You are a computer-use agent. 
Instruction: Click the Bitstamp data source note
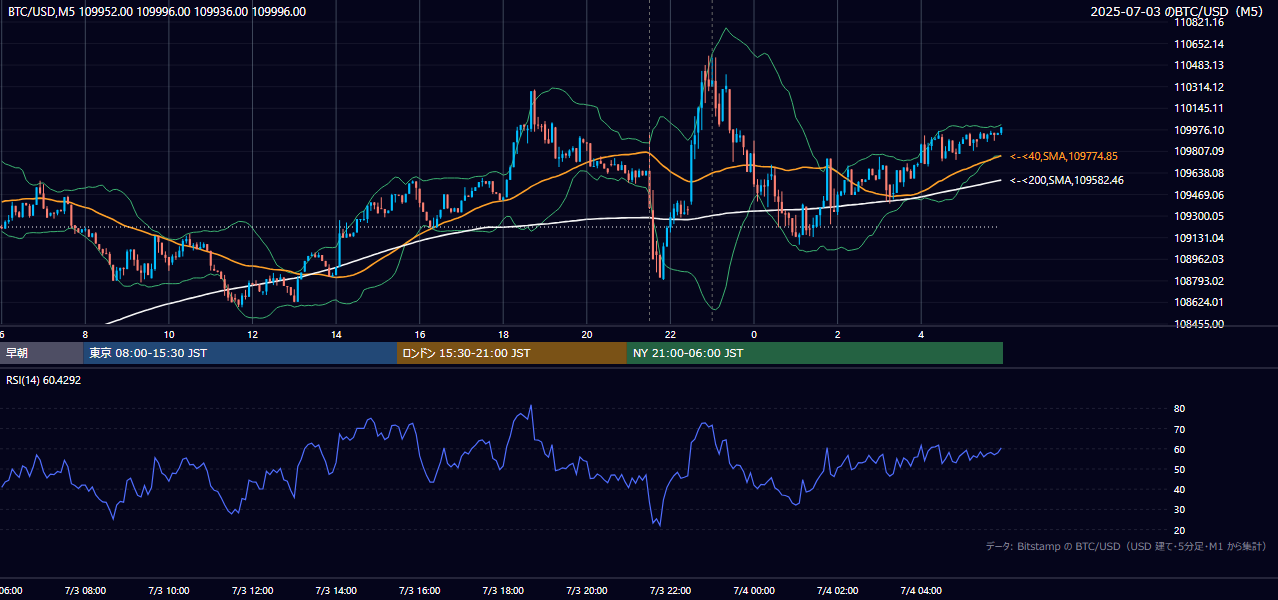point(1126,547)
